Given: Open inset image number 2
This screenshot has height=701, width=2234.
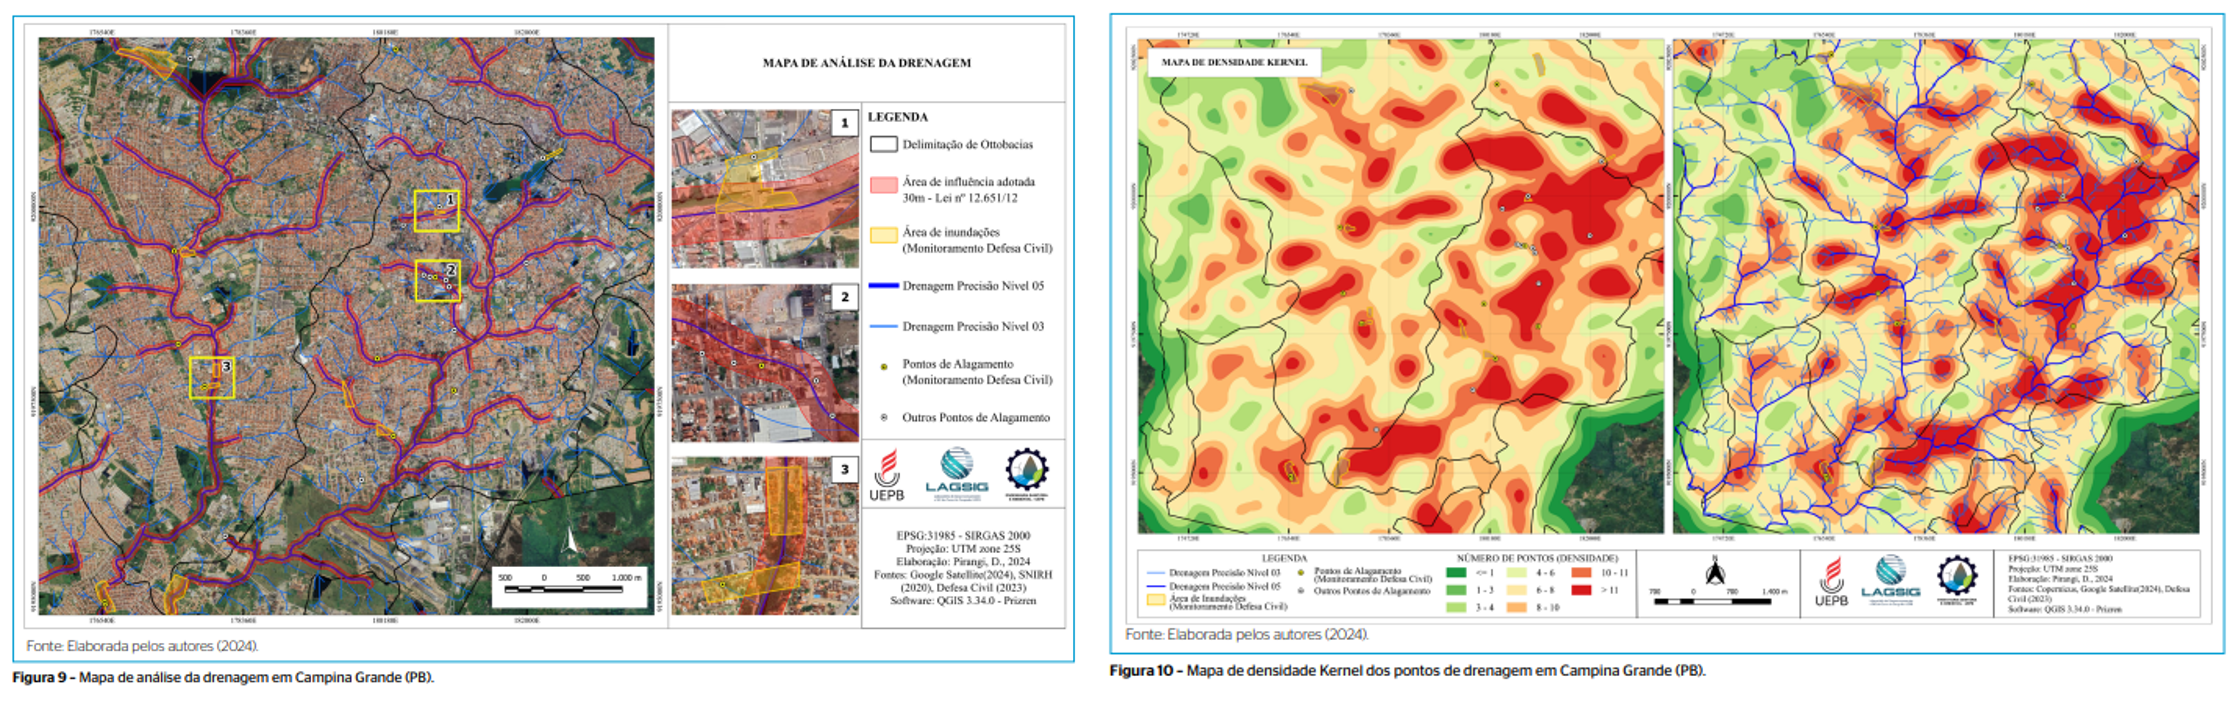Looking at the screenshot, I should [x=765, y=363].
